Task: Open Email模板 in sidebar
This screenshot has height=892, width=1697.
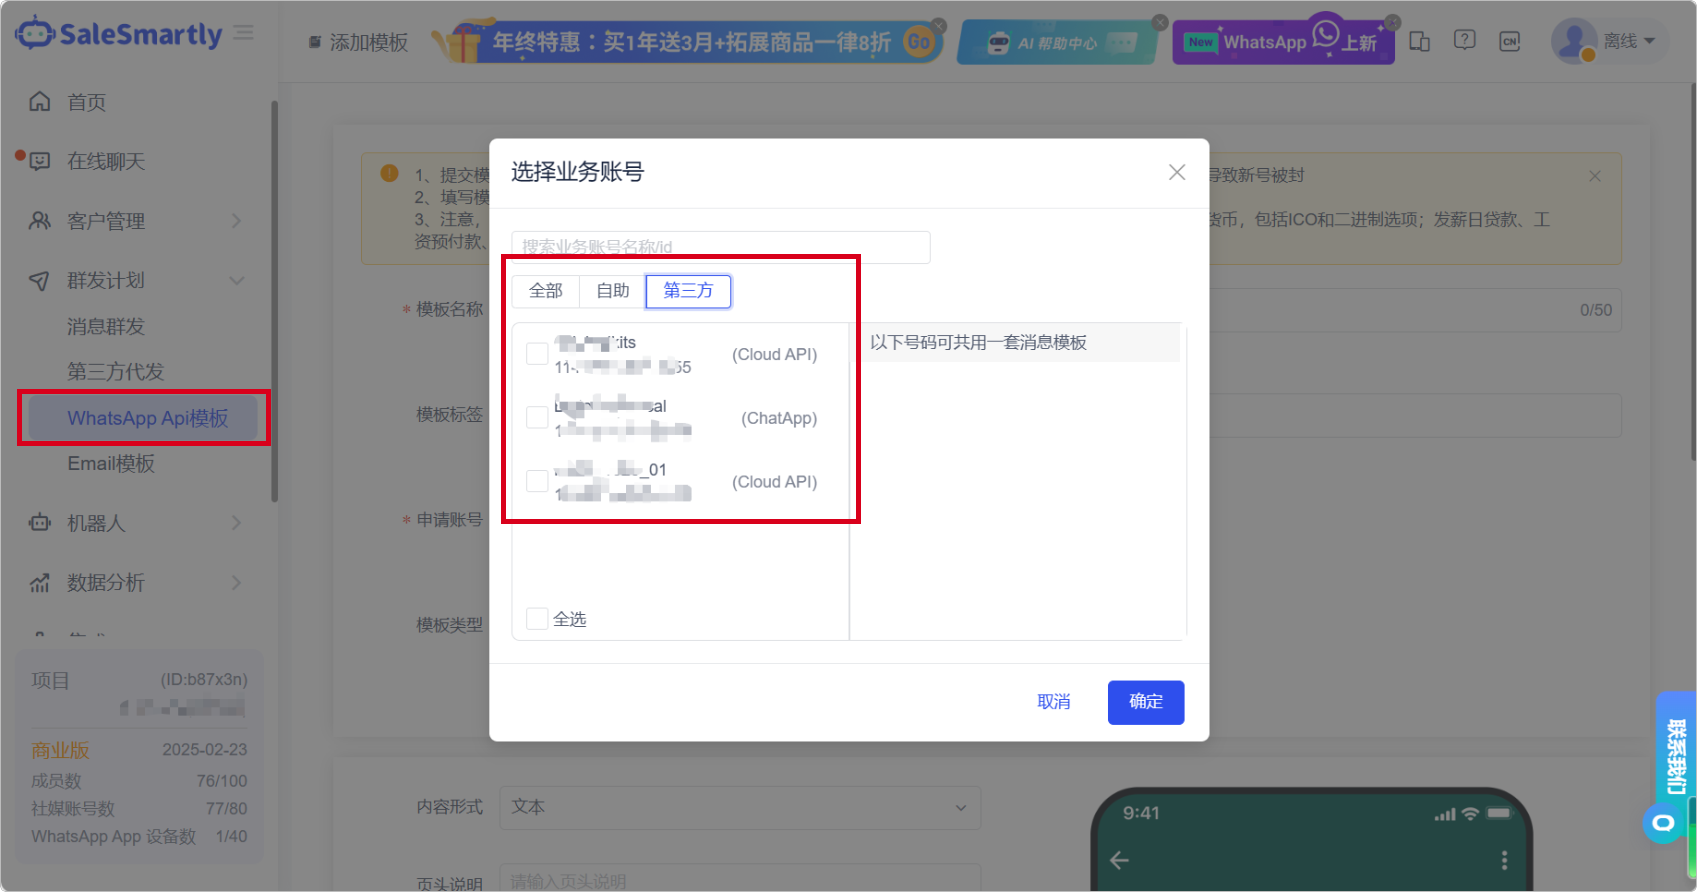Action: point(111,464)
